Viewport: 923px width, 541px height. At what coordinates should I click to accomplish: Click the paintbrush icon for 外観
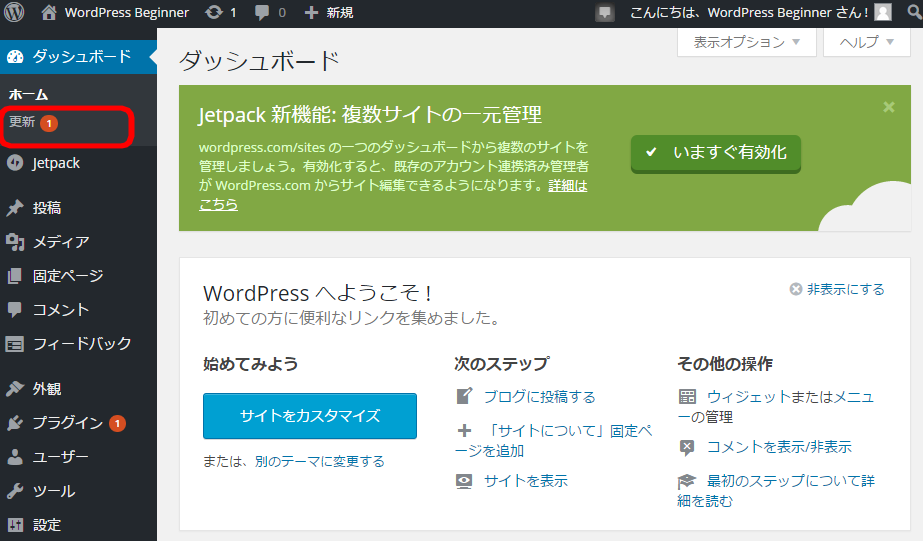pos(15,389)
